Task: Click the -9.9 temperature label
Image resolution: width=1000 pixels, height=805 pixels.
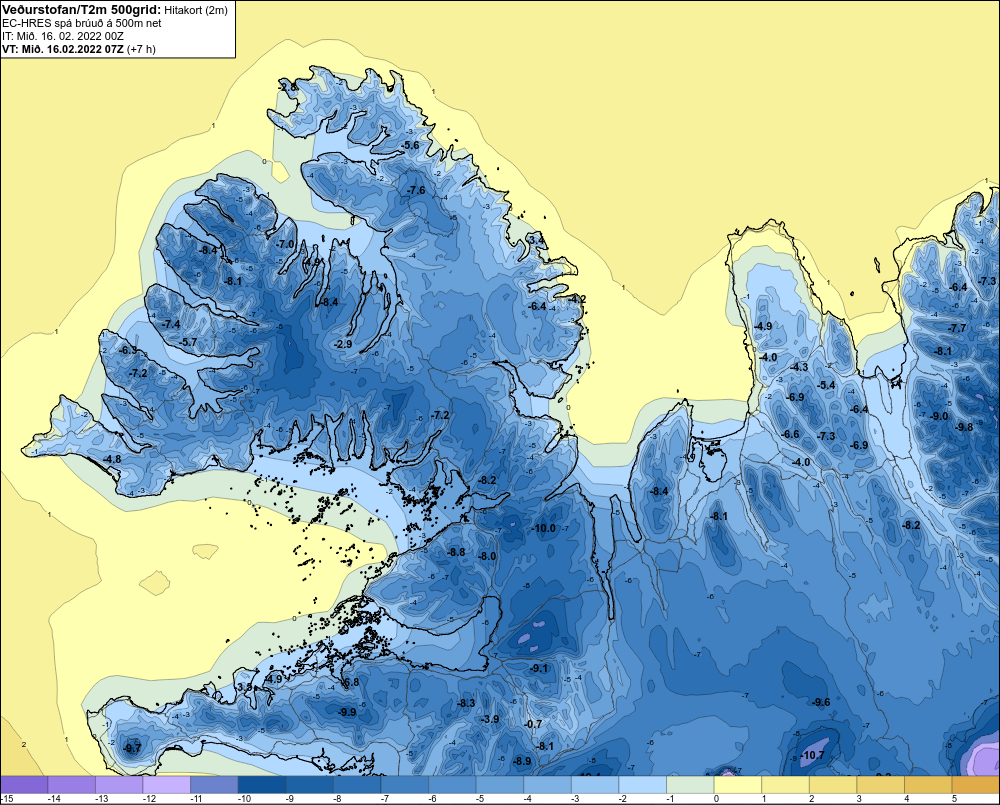Action: [x=348, y=712]
